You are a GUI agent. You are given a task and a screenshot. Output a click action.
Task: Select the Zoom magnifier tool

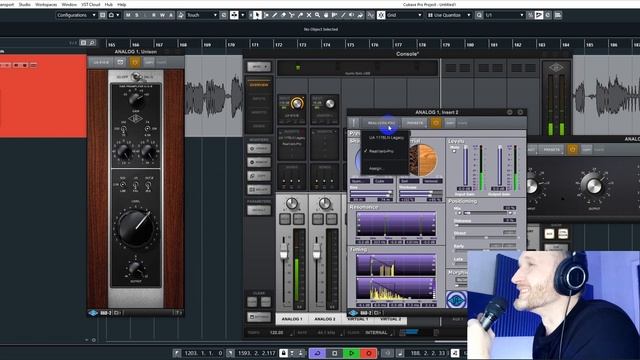tap(318, 15)
